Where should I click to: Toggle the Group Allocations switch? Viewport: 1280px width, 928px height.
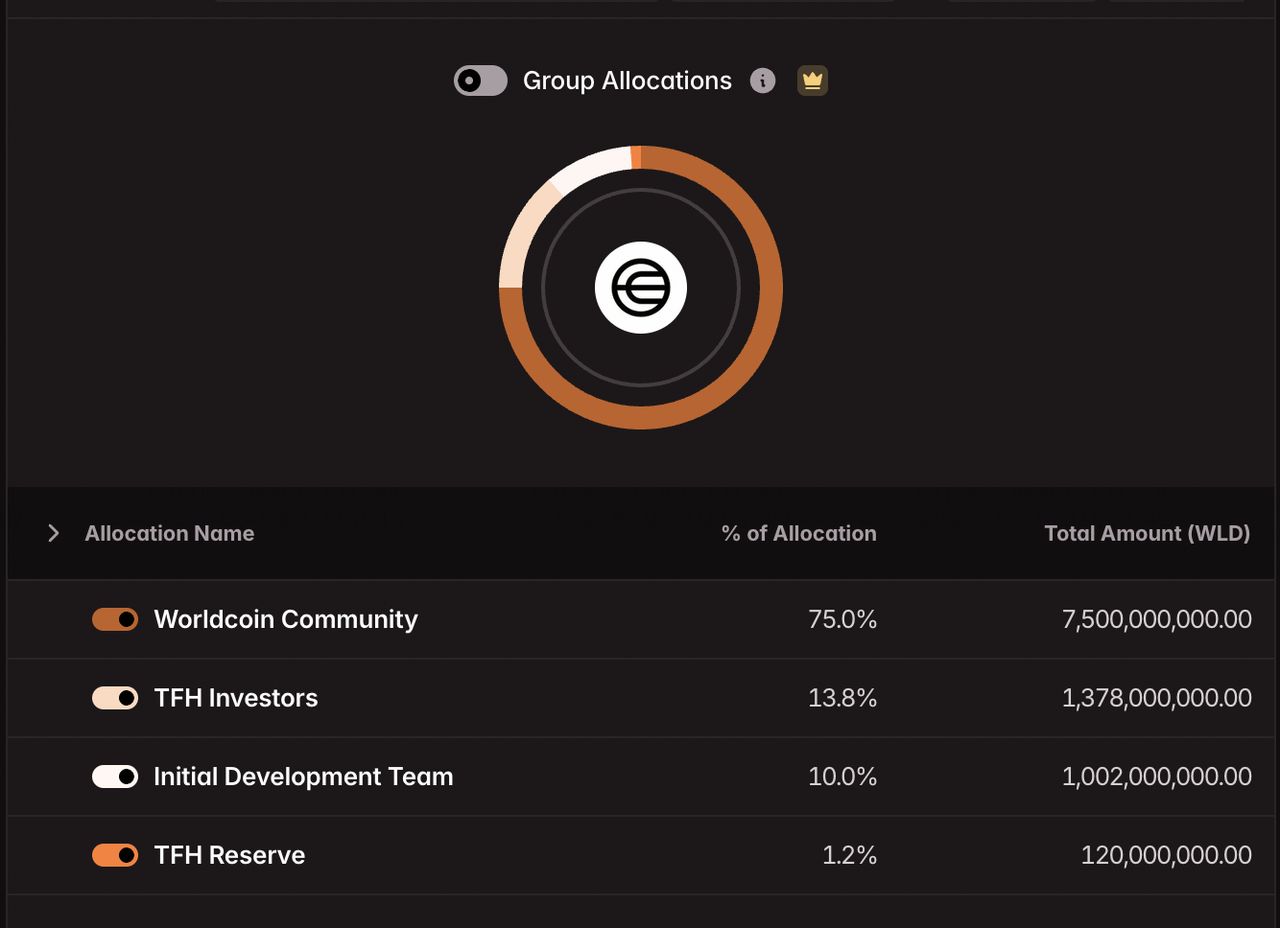pyautogui.click(x=480, y=81)
